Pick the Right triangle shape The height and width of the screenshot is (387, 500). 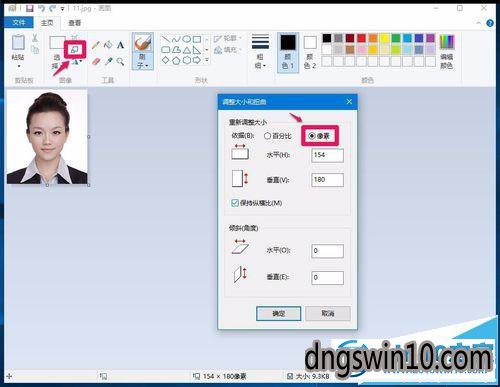tap(197, 50)
